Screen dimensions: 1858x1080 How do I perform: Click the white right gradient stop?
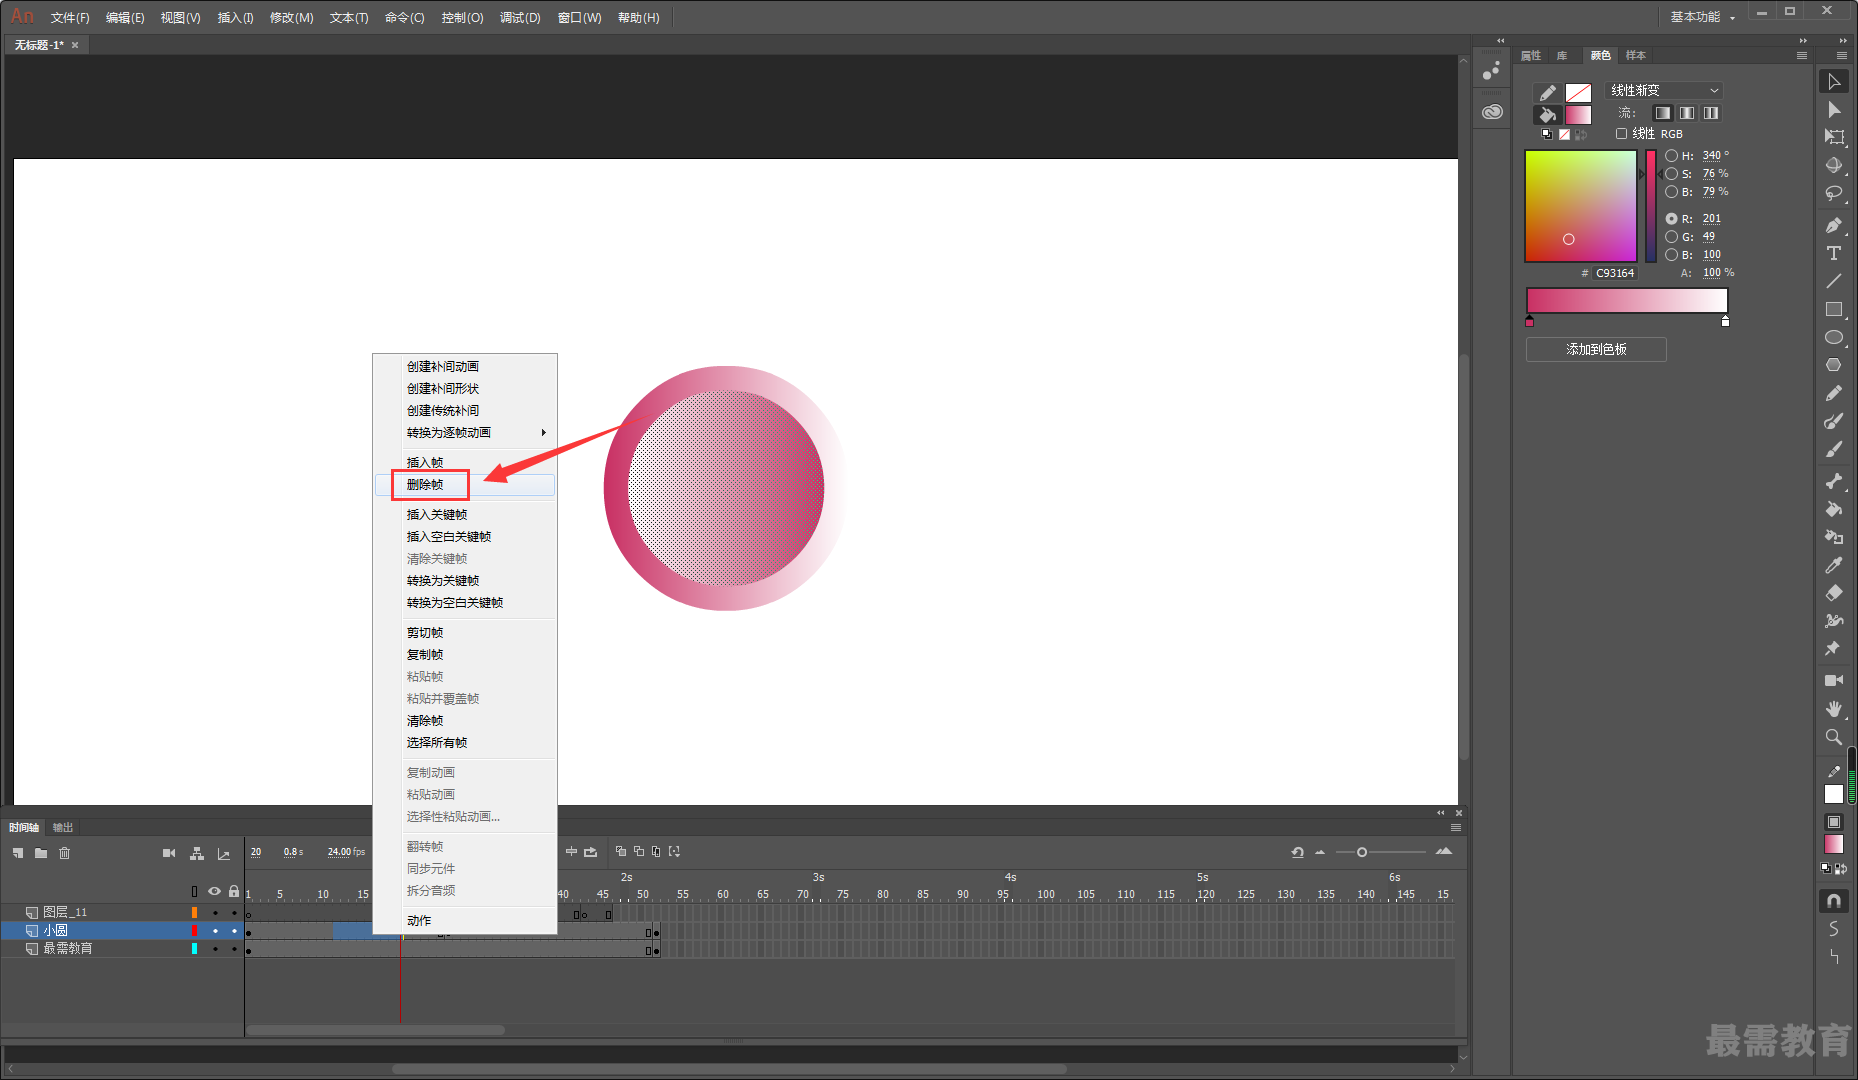[x=1725, y=321]
